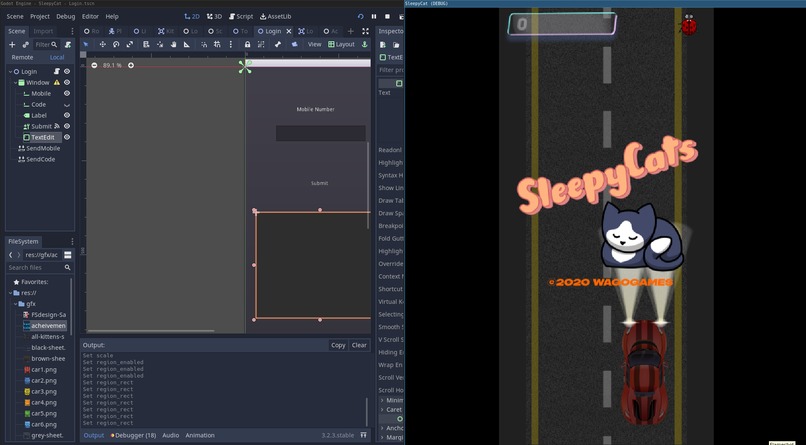Activate the Scale Mode tool
This screenshot has width=806, height=445.
[x=130, y=45]
